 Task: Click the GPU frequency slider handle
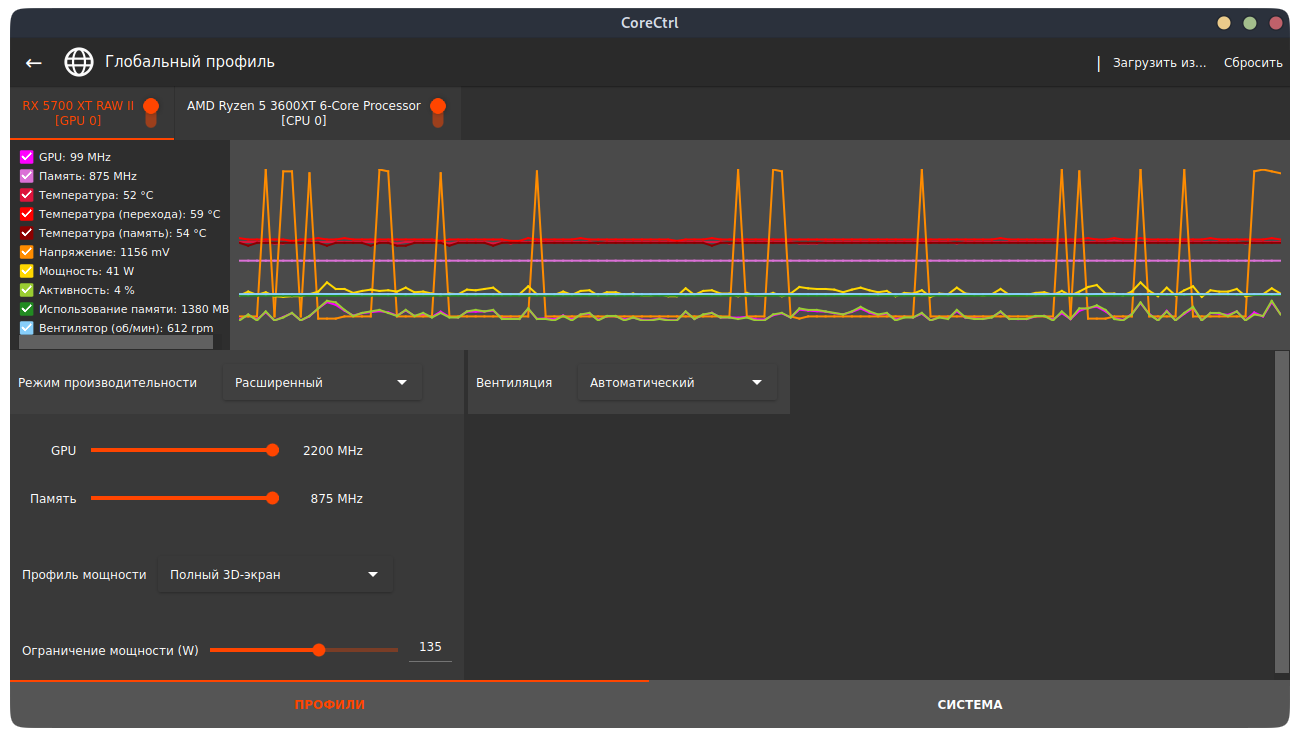(272, 451)
